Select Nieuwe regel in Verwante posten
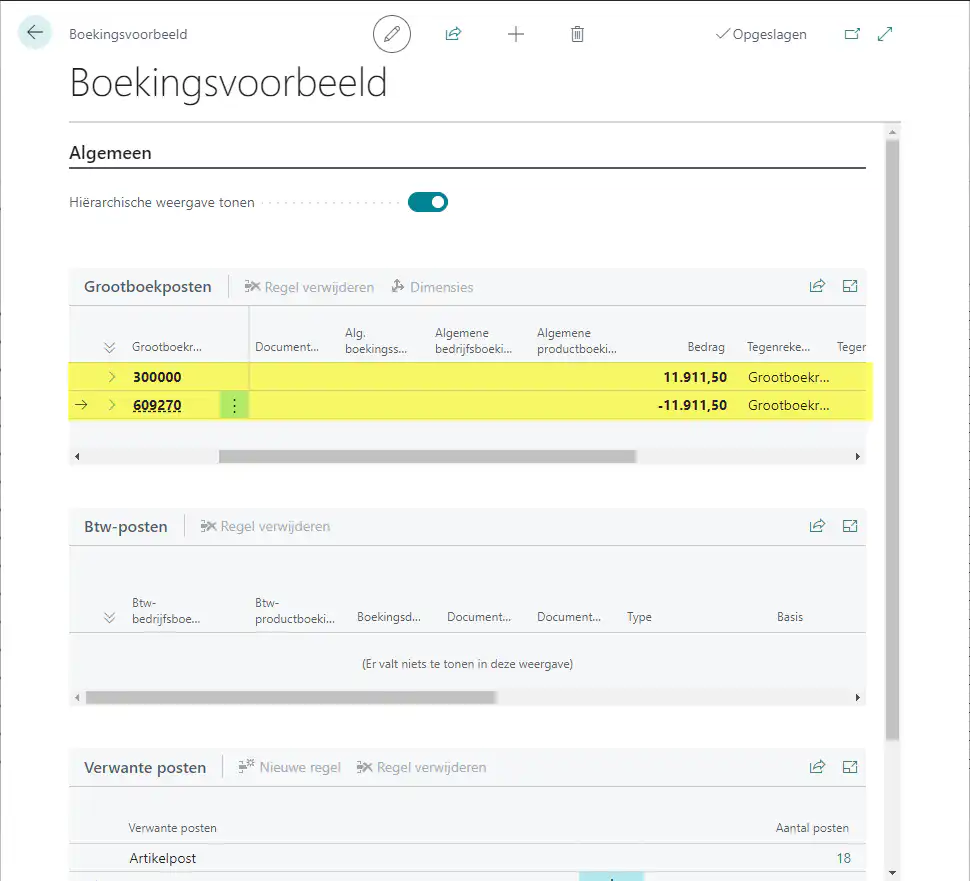This screenshot has width=970, height=881. [289, 767]
